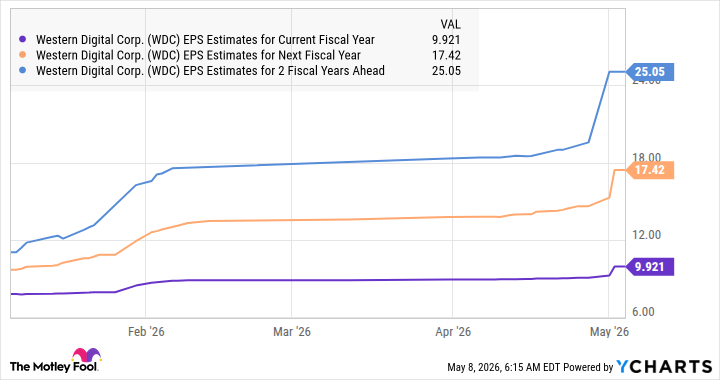This screenshot has width=720, height=380.
Task: Click the orange Next Fiscal Year legend dot
Action: coord(22,55)
